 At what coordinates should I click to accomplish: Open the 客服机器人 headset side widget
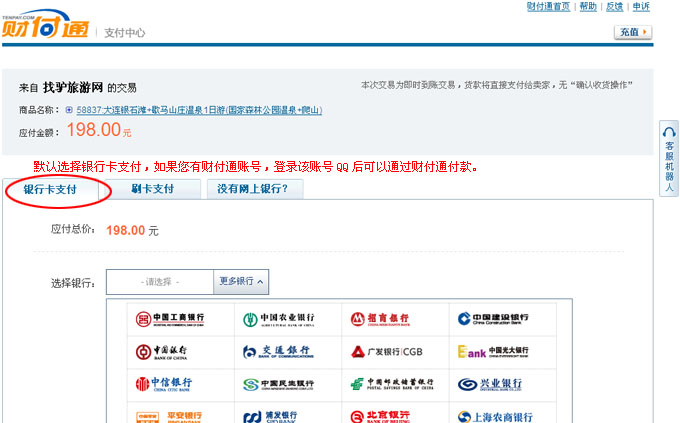669,159
